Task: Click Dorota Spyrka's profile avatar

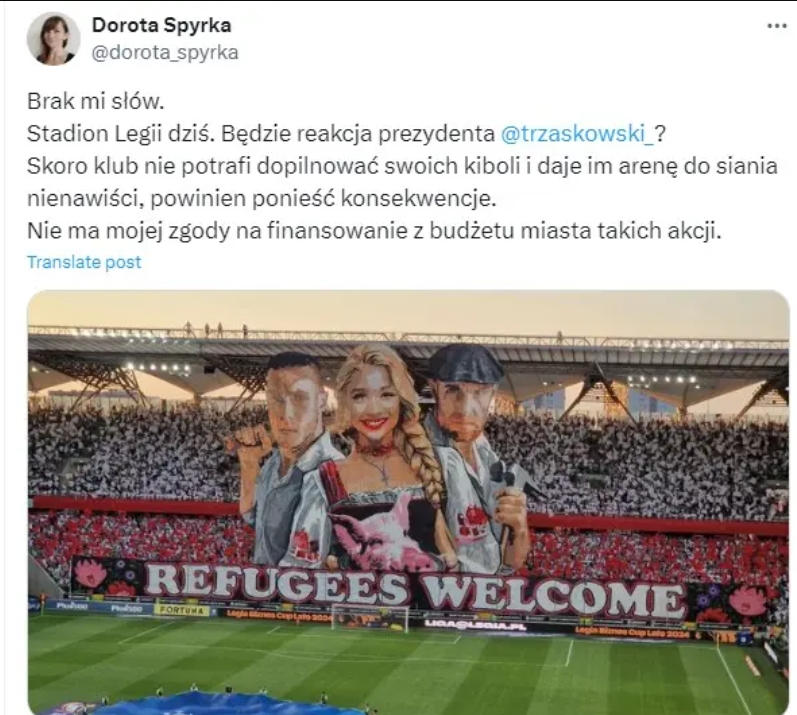Action: click(x=53, y=39)
